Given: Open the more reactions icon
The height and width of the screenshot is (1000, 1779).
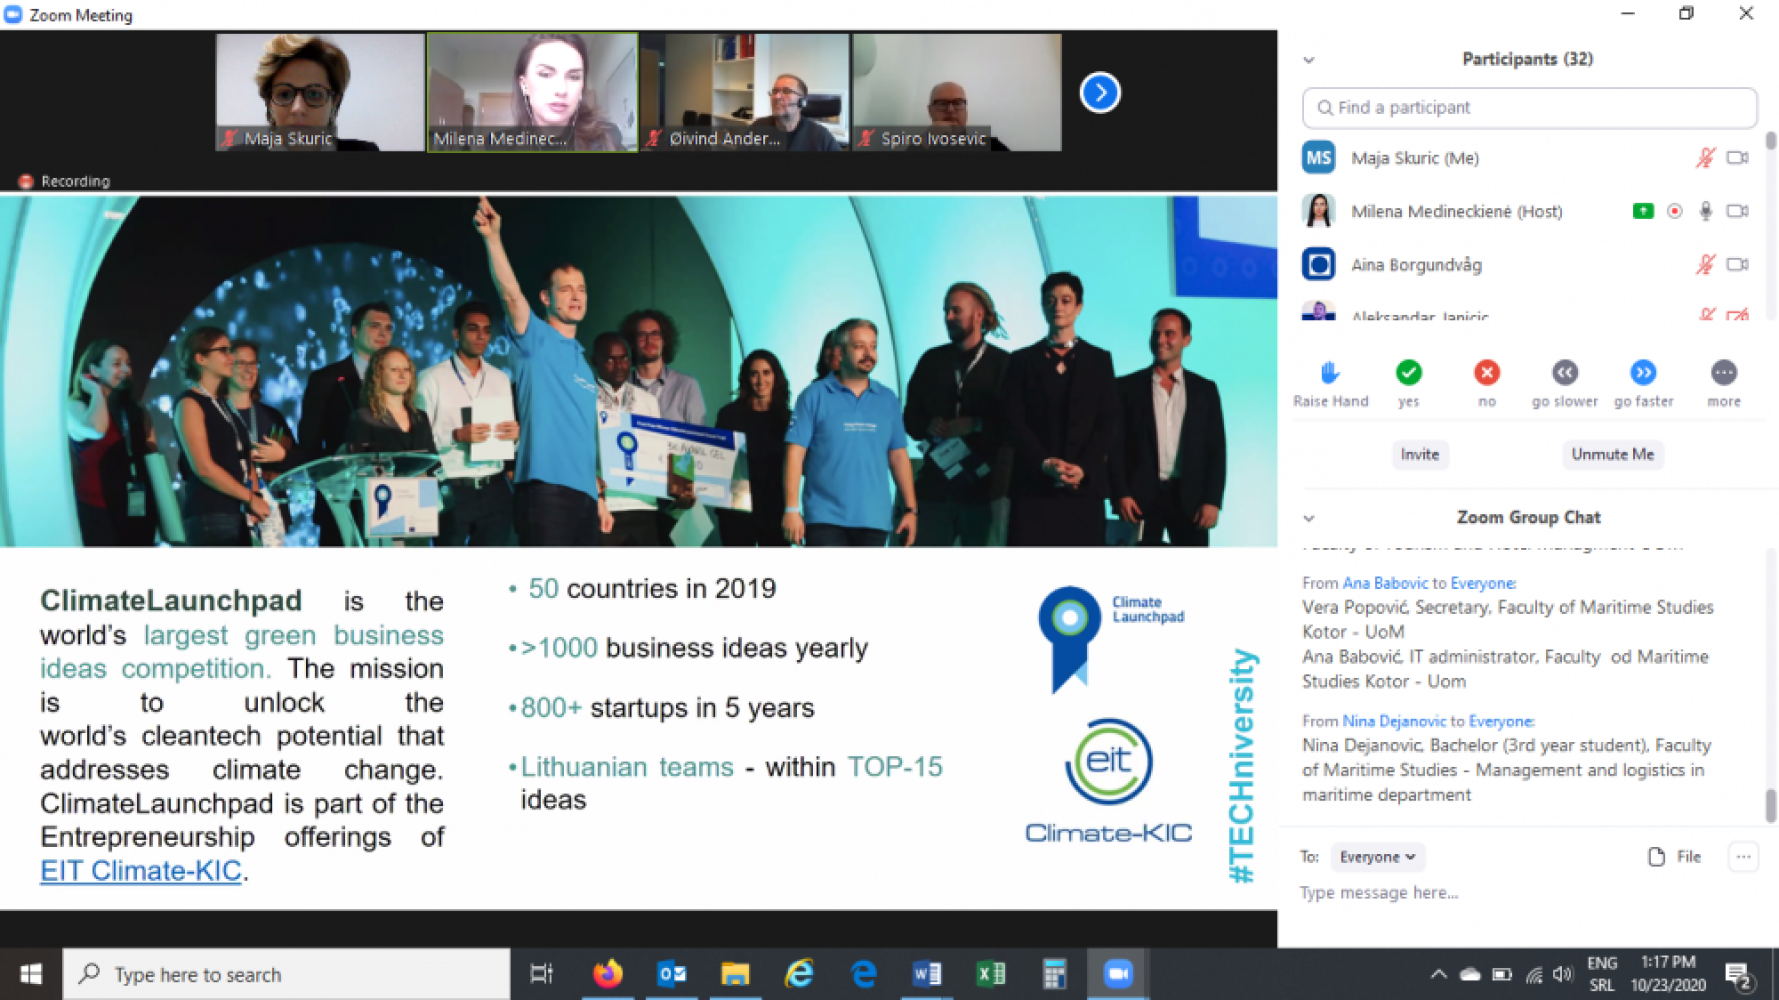Looking at the screenshot, I should tap(1723, 373).
